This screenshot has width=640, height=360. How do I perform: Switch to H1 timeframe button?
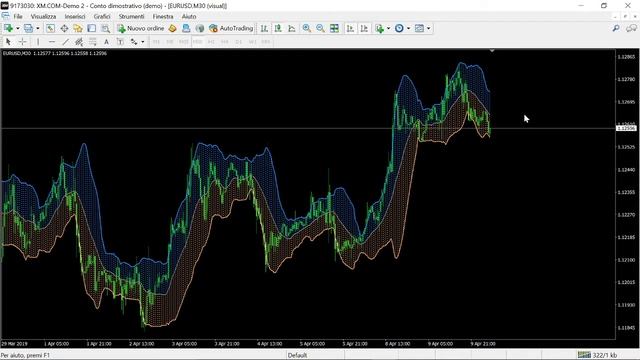[x=211, y=42]
